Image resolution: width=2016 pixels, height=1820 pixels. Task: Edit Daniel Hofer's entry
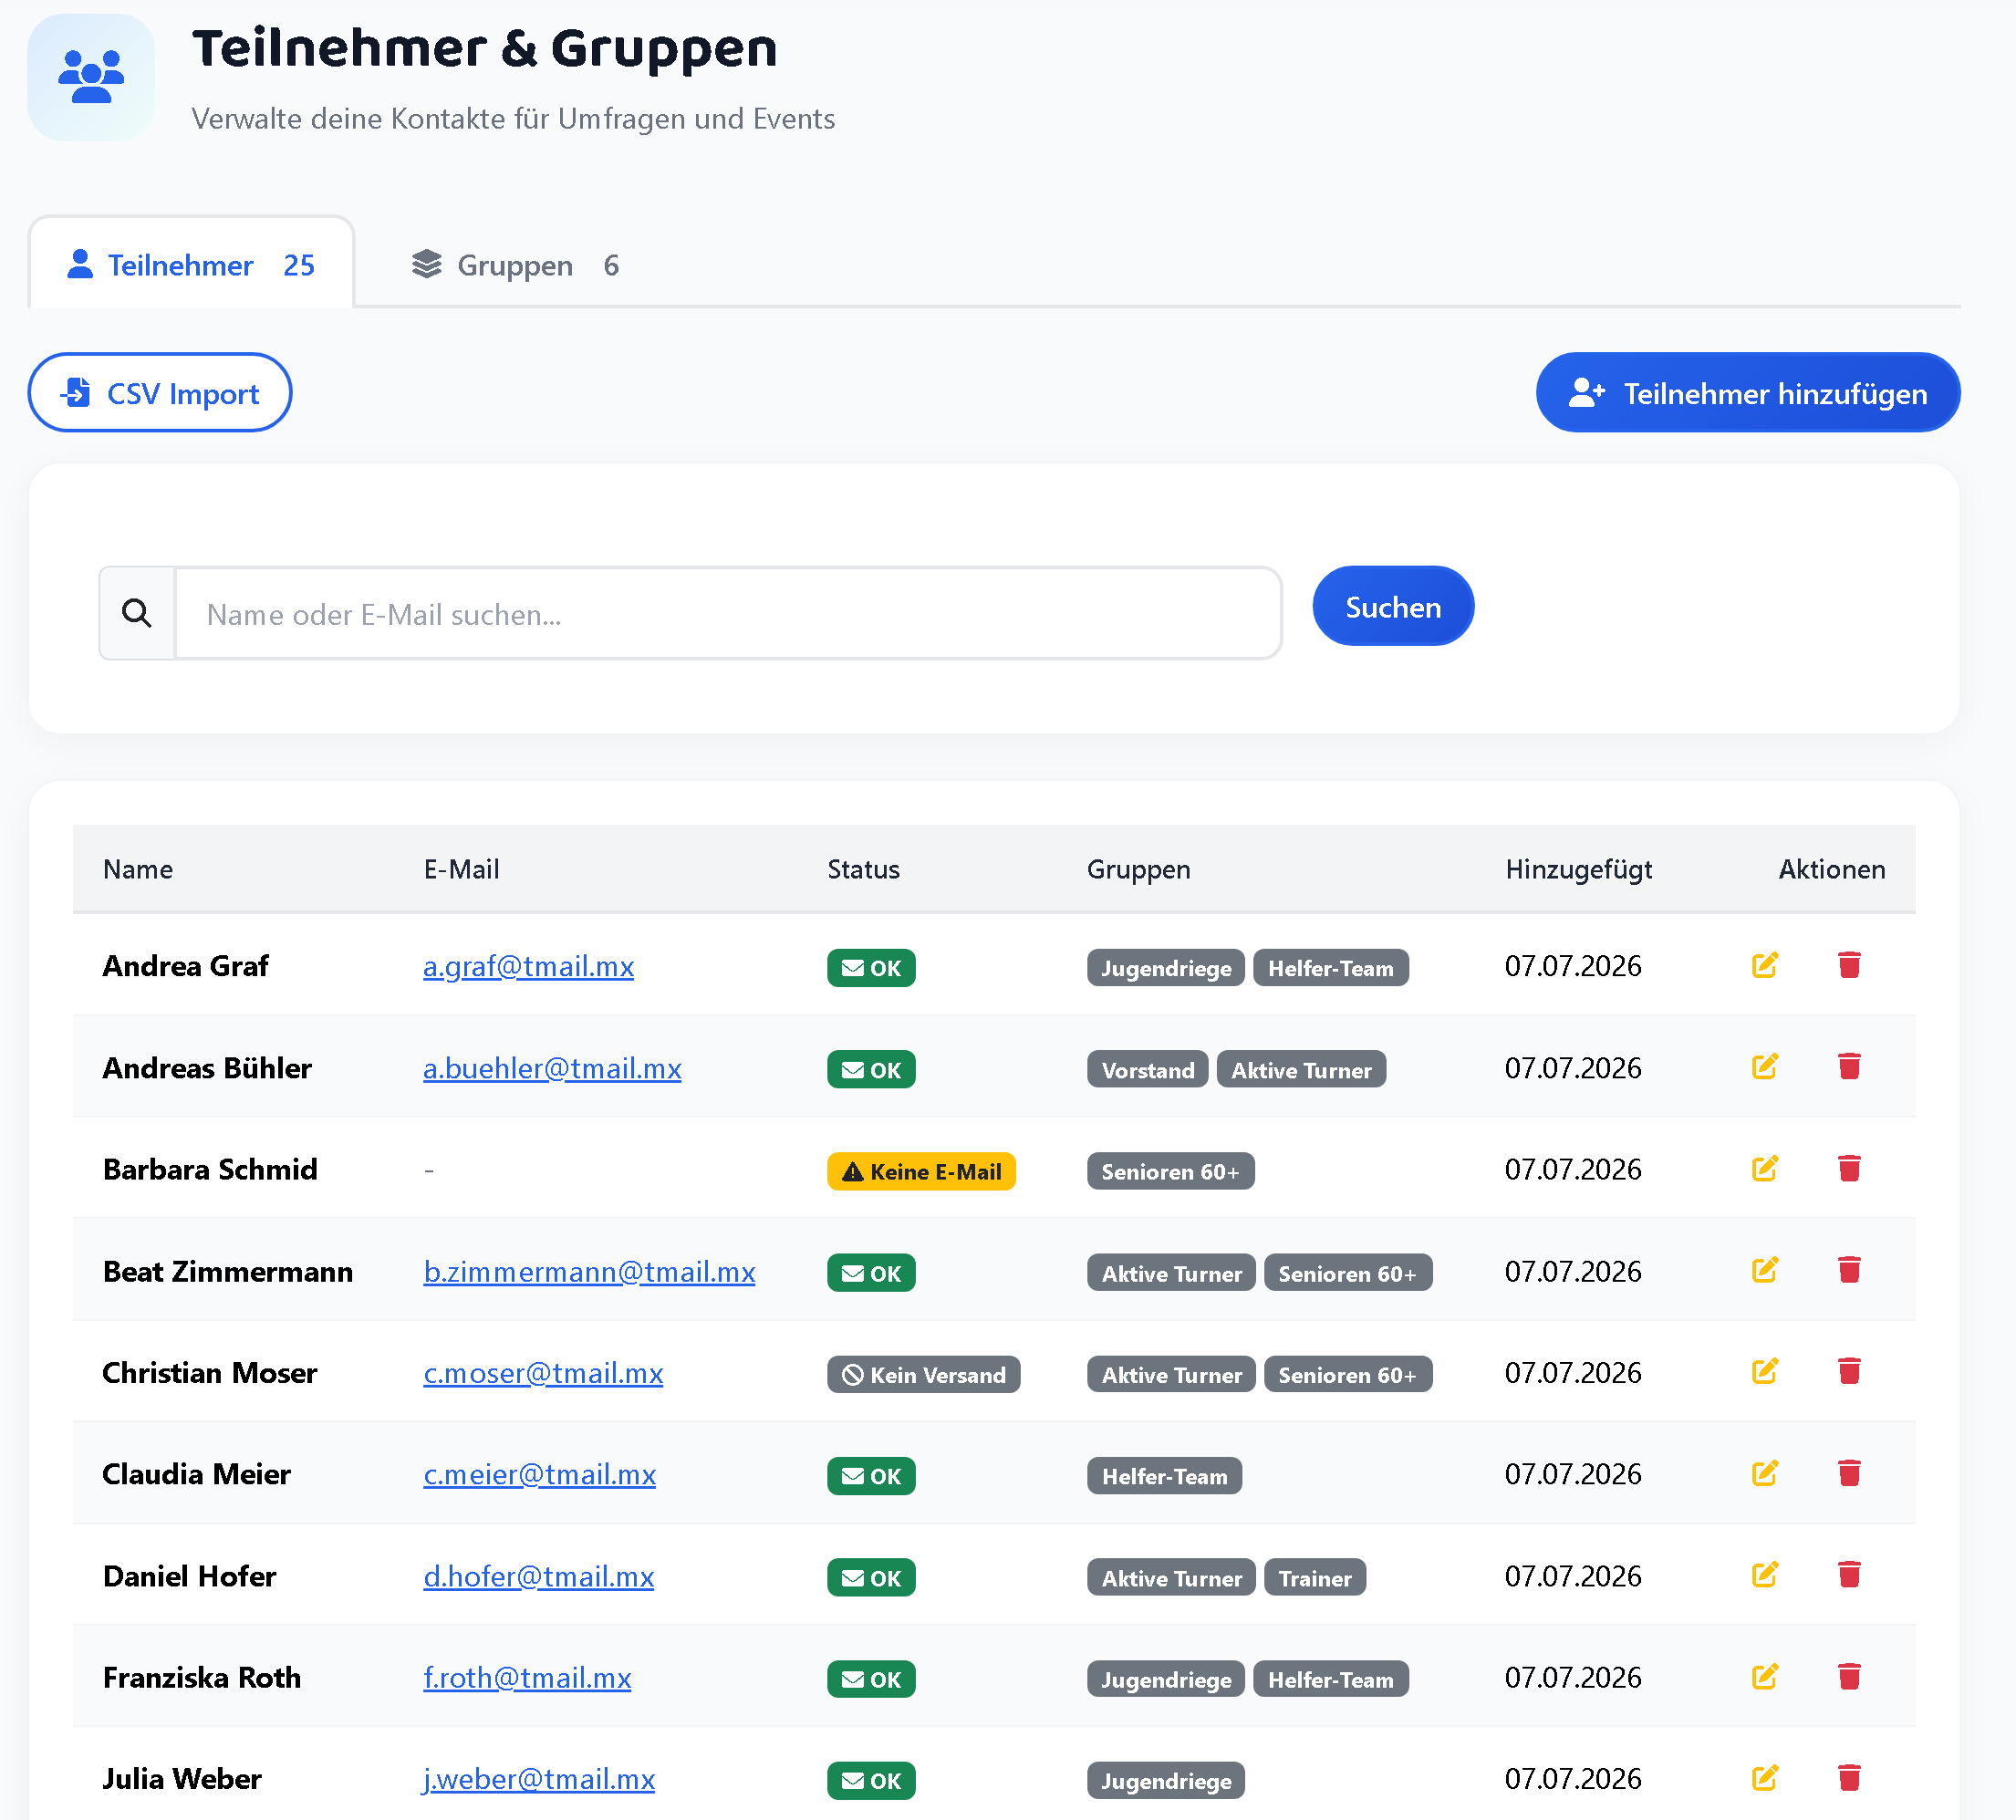click(1765, 1575)
